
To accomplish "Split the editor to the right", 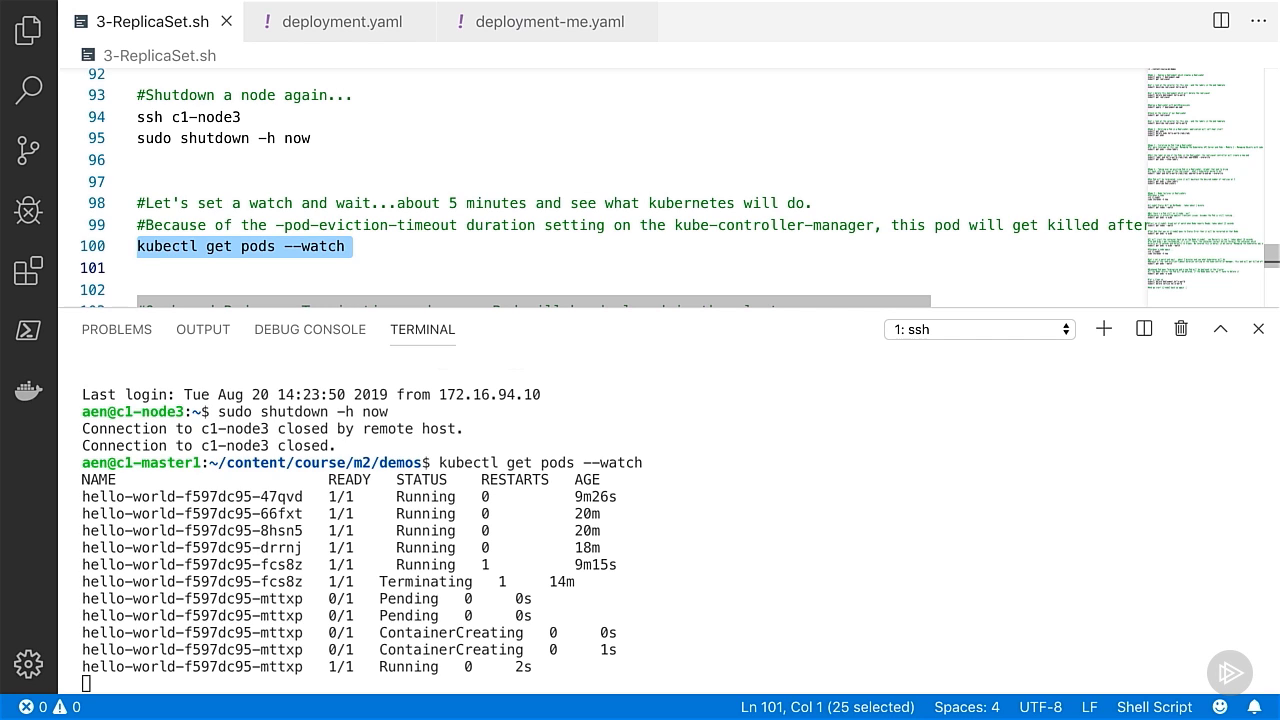I will coord(1221,21).
